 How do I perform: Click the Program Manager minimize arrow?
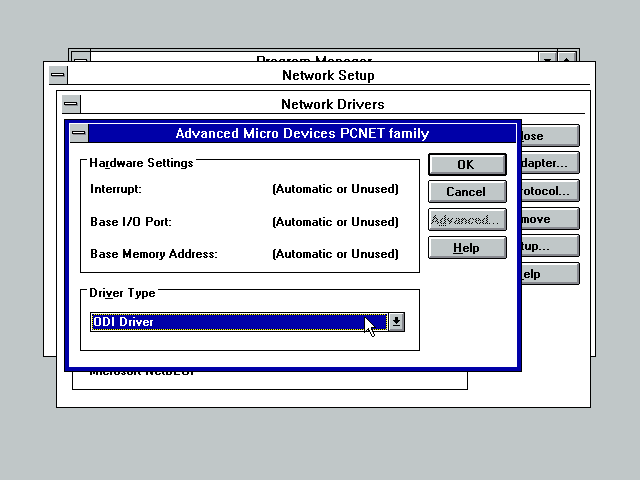click(x=547, y=57)
